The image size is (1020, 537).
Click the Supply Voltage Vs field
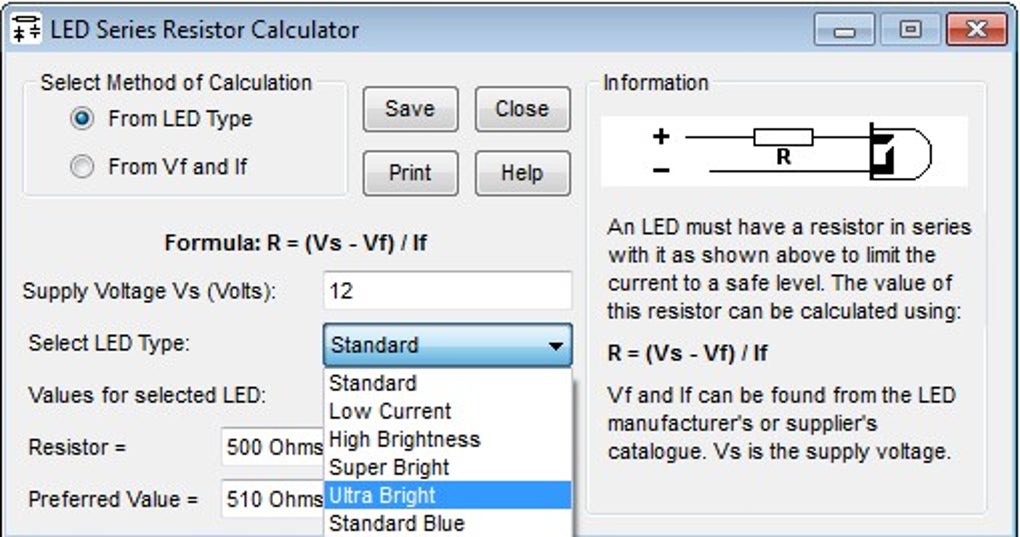[x=448, y=291]
